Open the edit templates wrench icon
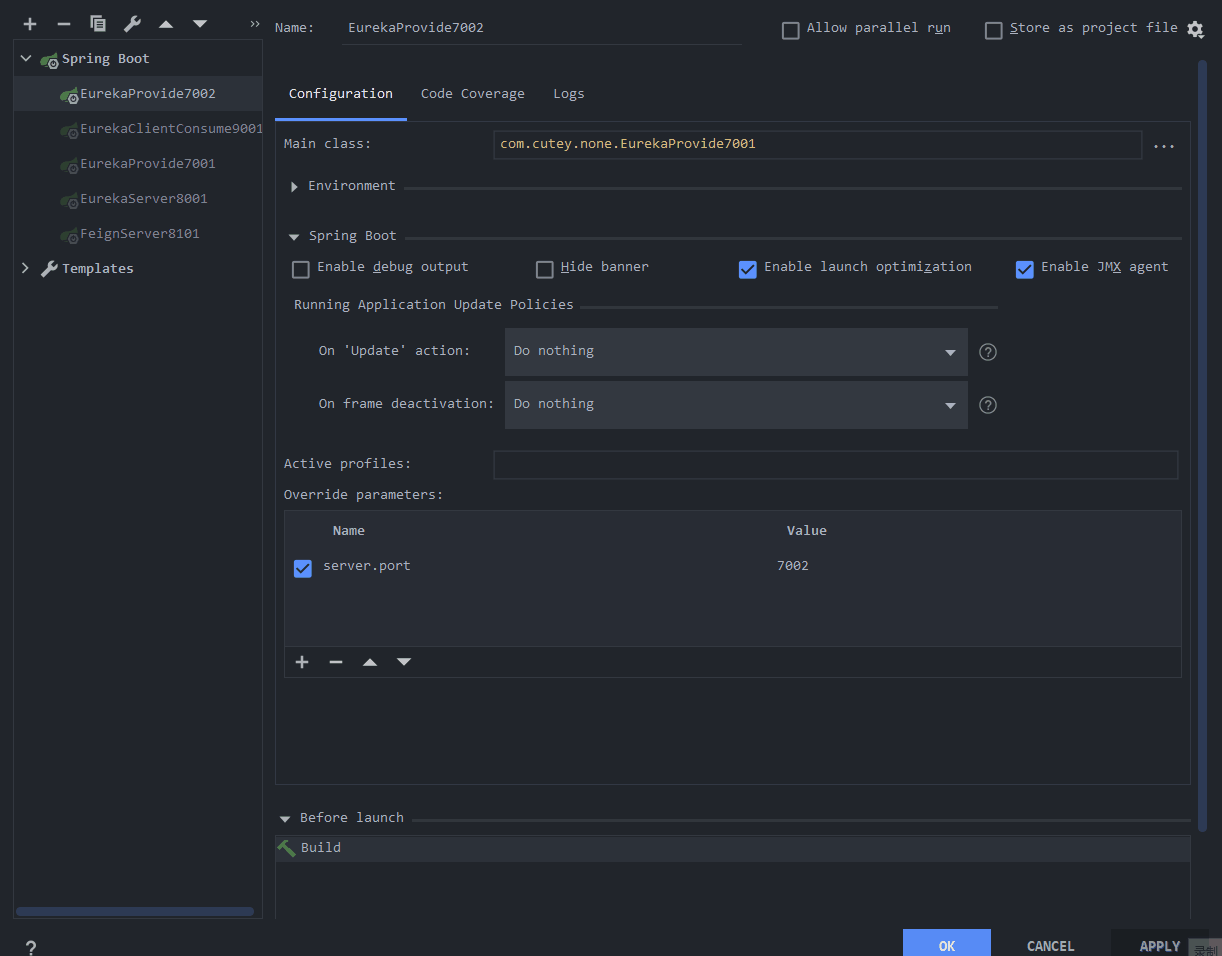 coord(132,23)
